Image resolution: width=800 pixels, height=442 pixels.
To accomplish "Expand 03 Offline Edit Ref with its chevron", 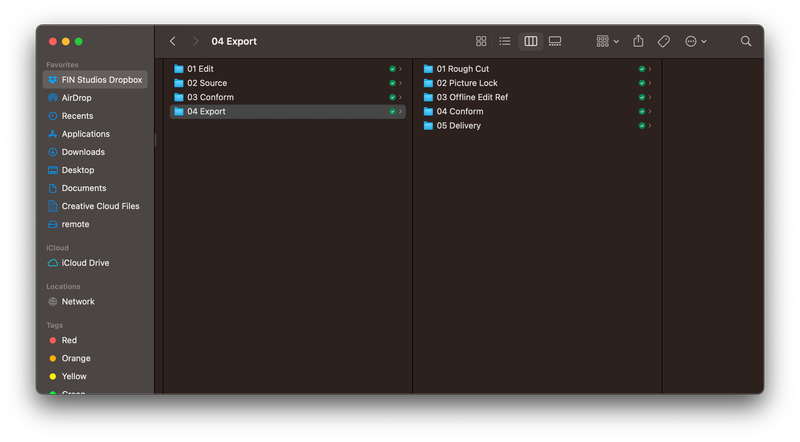I will [650, 97].
